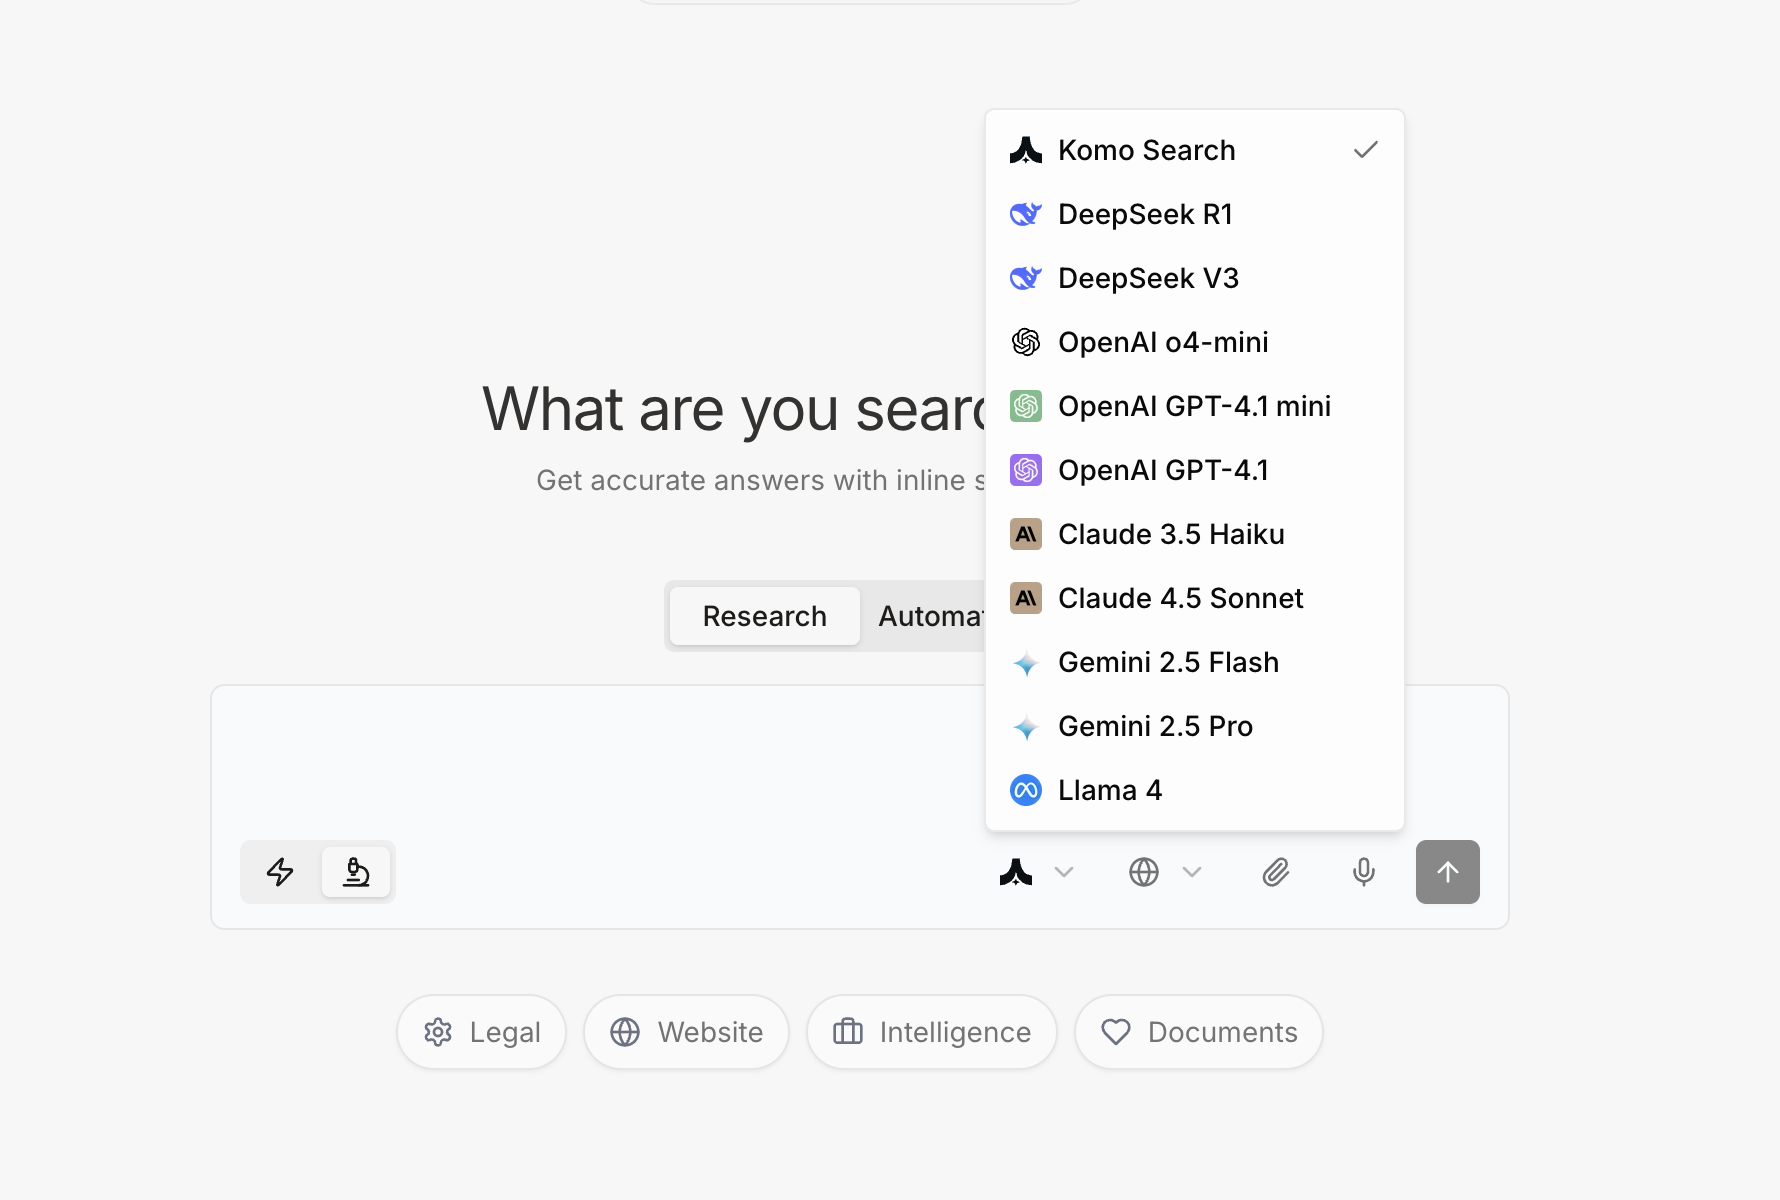Select Claude 3.5 Haiku model
The image size is (1780, 1200).
(1194, 534)
